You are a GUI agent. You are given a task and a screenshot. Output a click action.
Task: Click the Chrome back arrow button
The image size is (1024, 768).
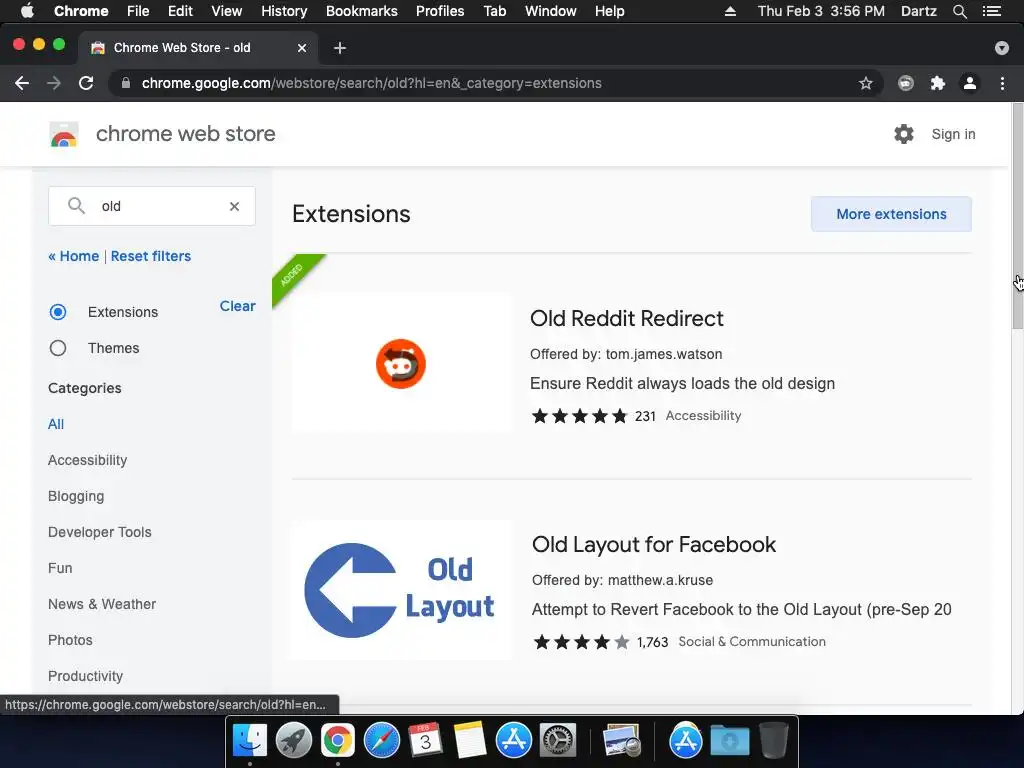[22, 83]
